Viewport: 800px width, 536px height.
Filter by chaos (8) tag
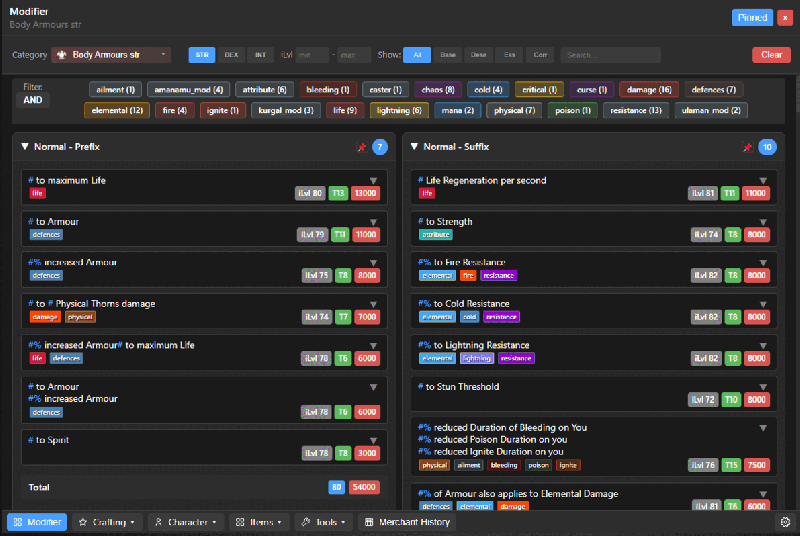438,90
